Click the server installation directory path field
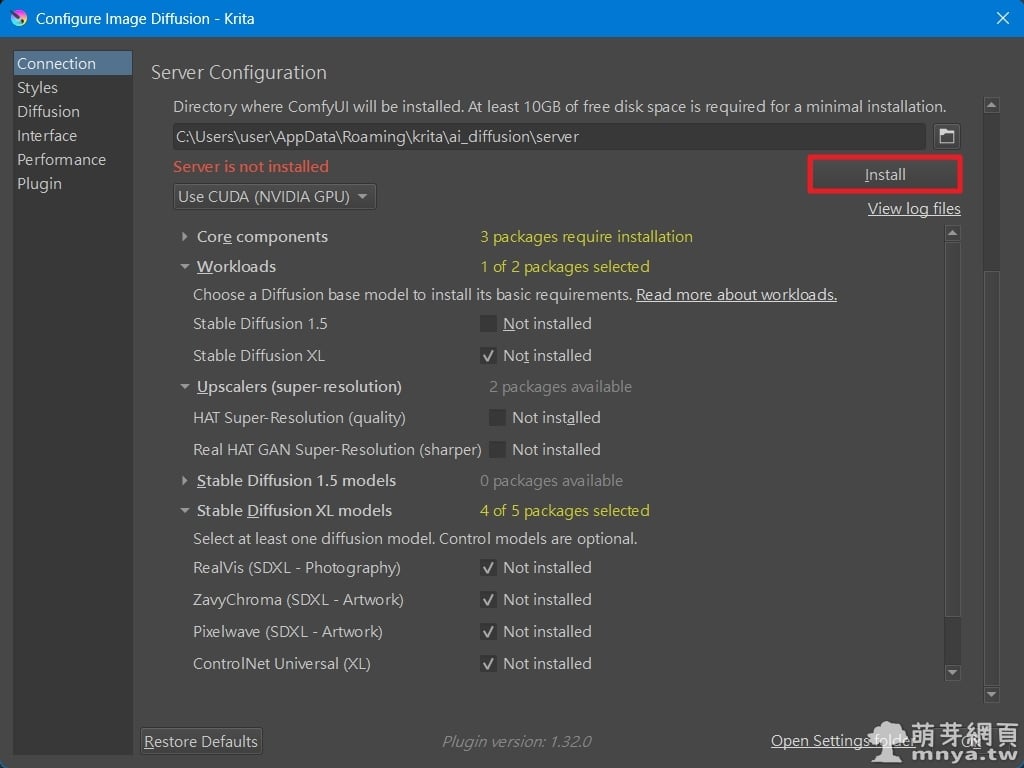Screen dimensions: 1024x768 coord(548,136)
